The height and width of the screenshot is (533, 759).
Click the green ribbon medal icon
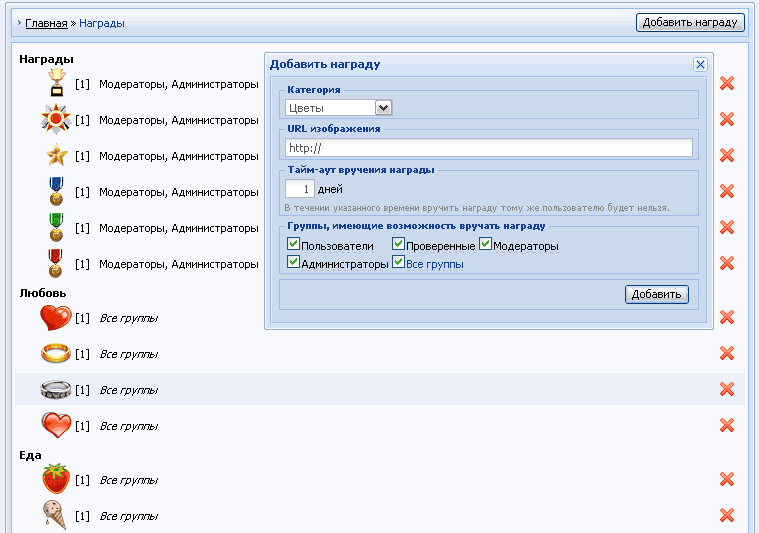tap(56, 228)
